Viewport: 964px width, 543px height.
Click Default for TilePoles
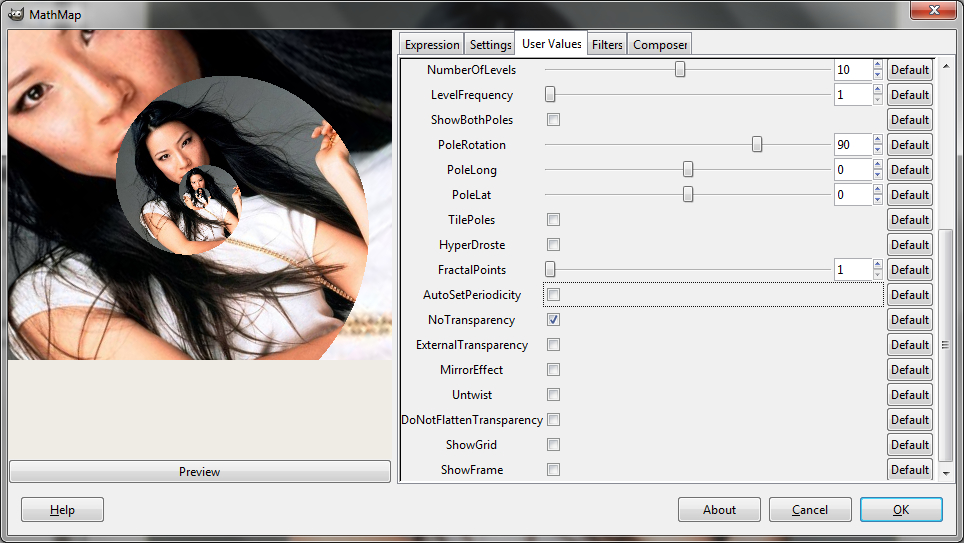click(909, 220)
